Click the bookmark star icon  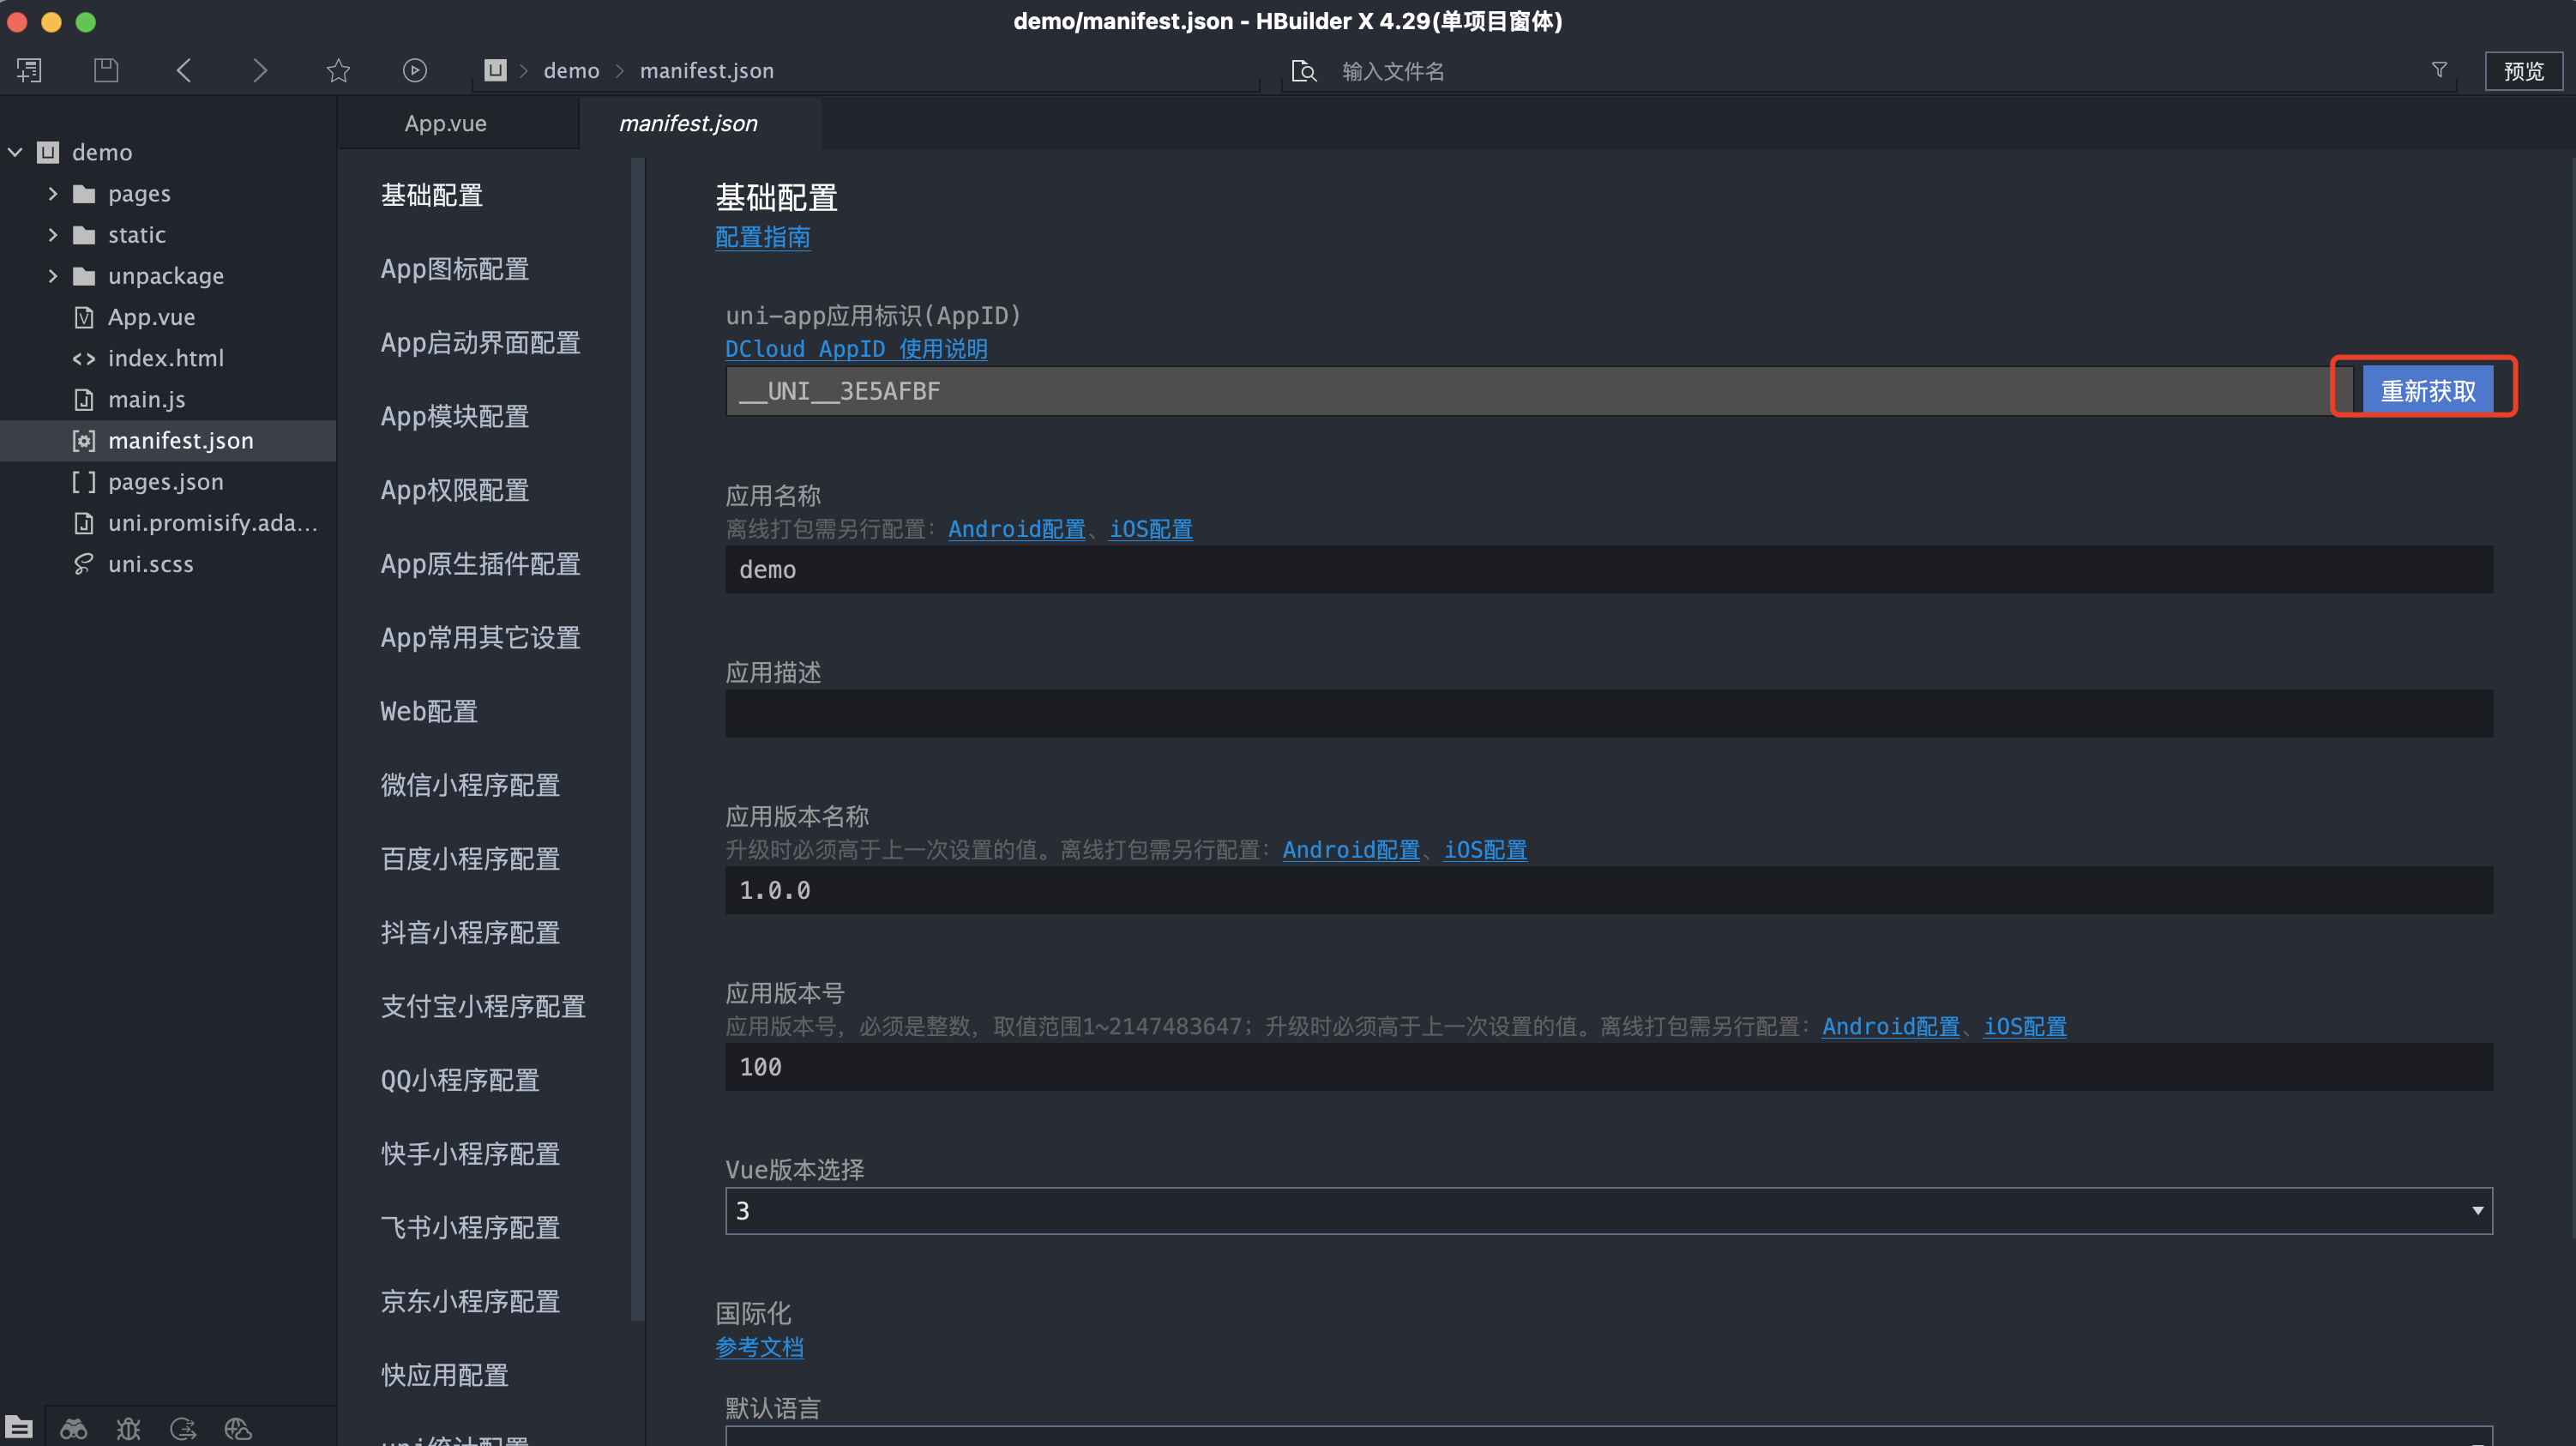338,70
